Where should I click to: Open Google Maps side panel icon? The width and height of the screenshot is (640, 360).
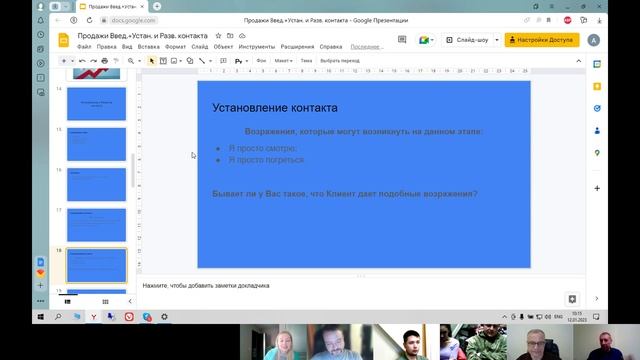pos(597,153)
